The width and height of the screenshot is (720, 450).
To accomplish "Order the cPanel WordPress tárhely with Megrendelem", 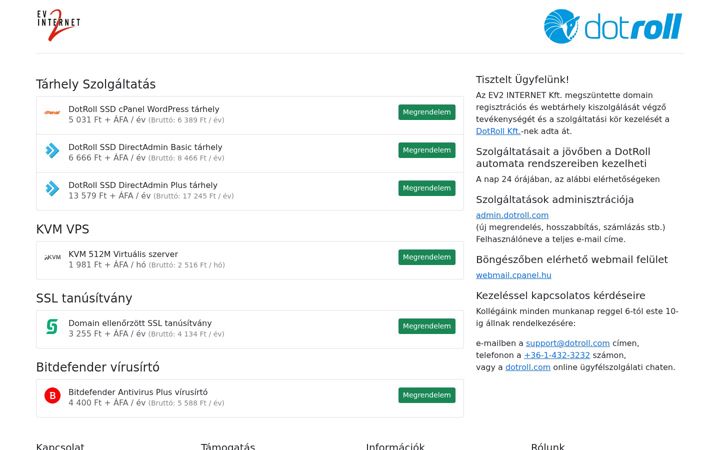I will (x=427, y=112).
